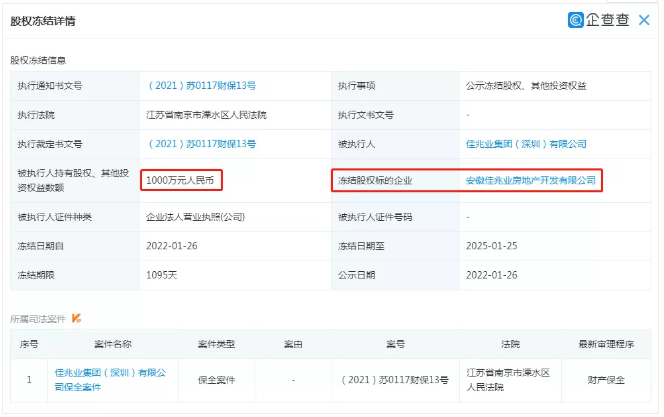This screenshot has height=417, width=664.
Task: Click 财产保全 cell in case table
Action: [606, 380]
